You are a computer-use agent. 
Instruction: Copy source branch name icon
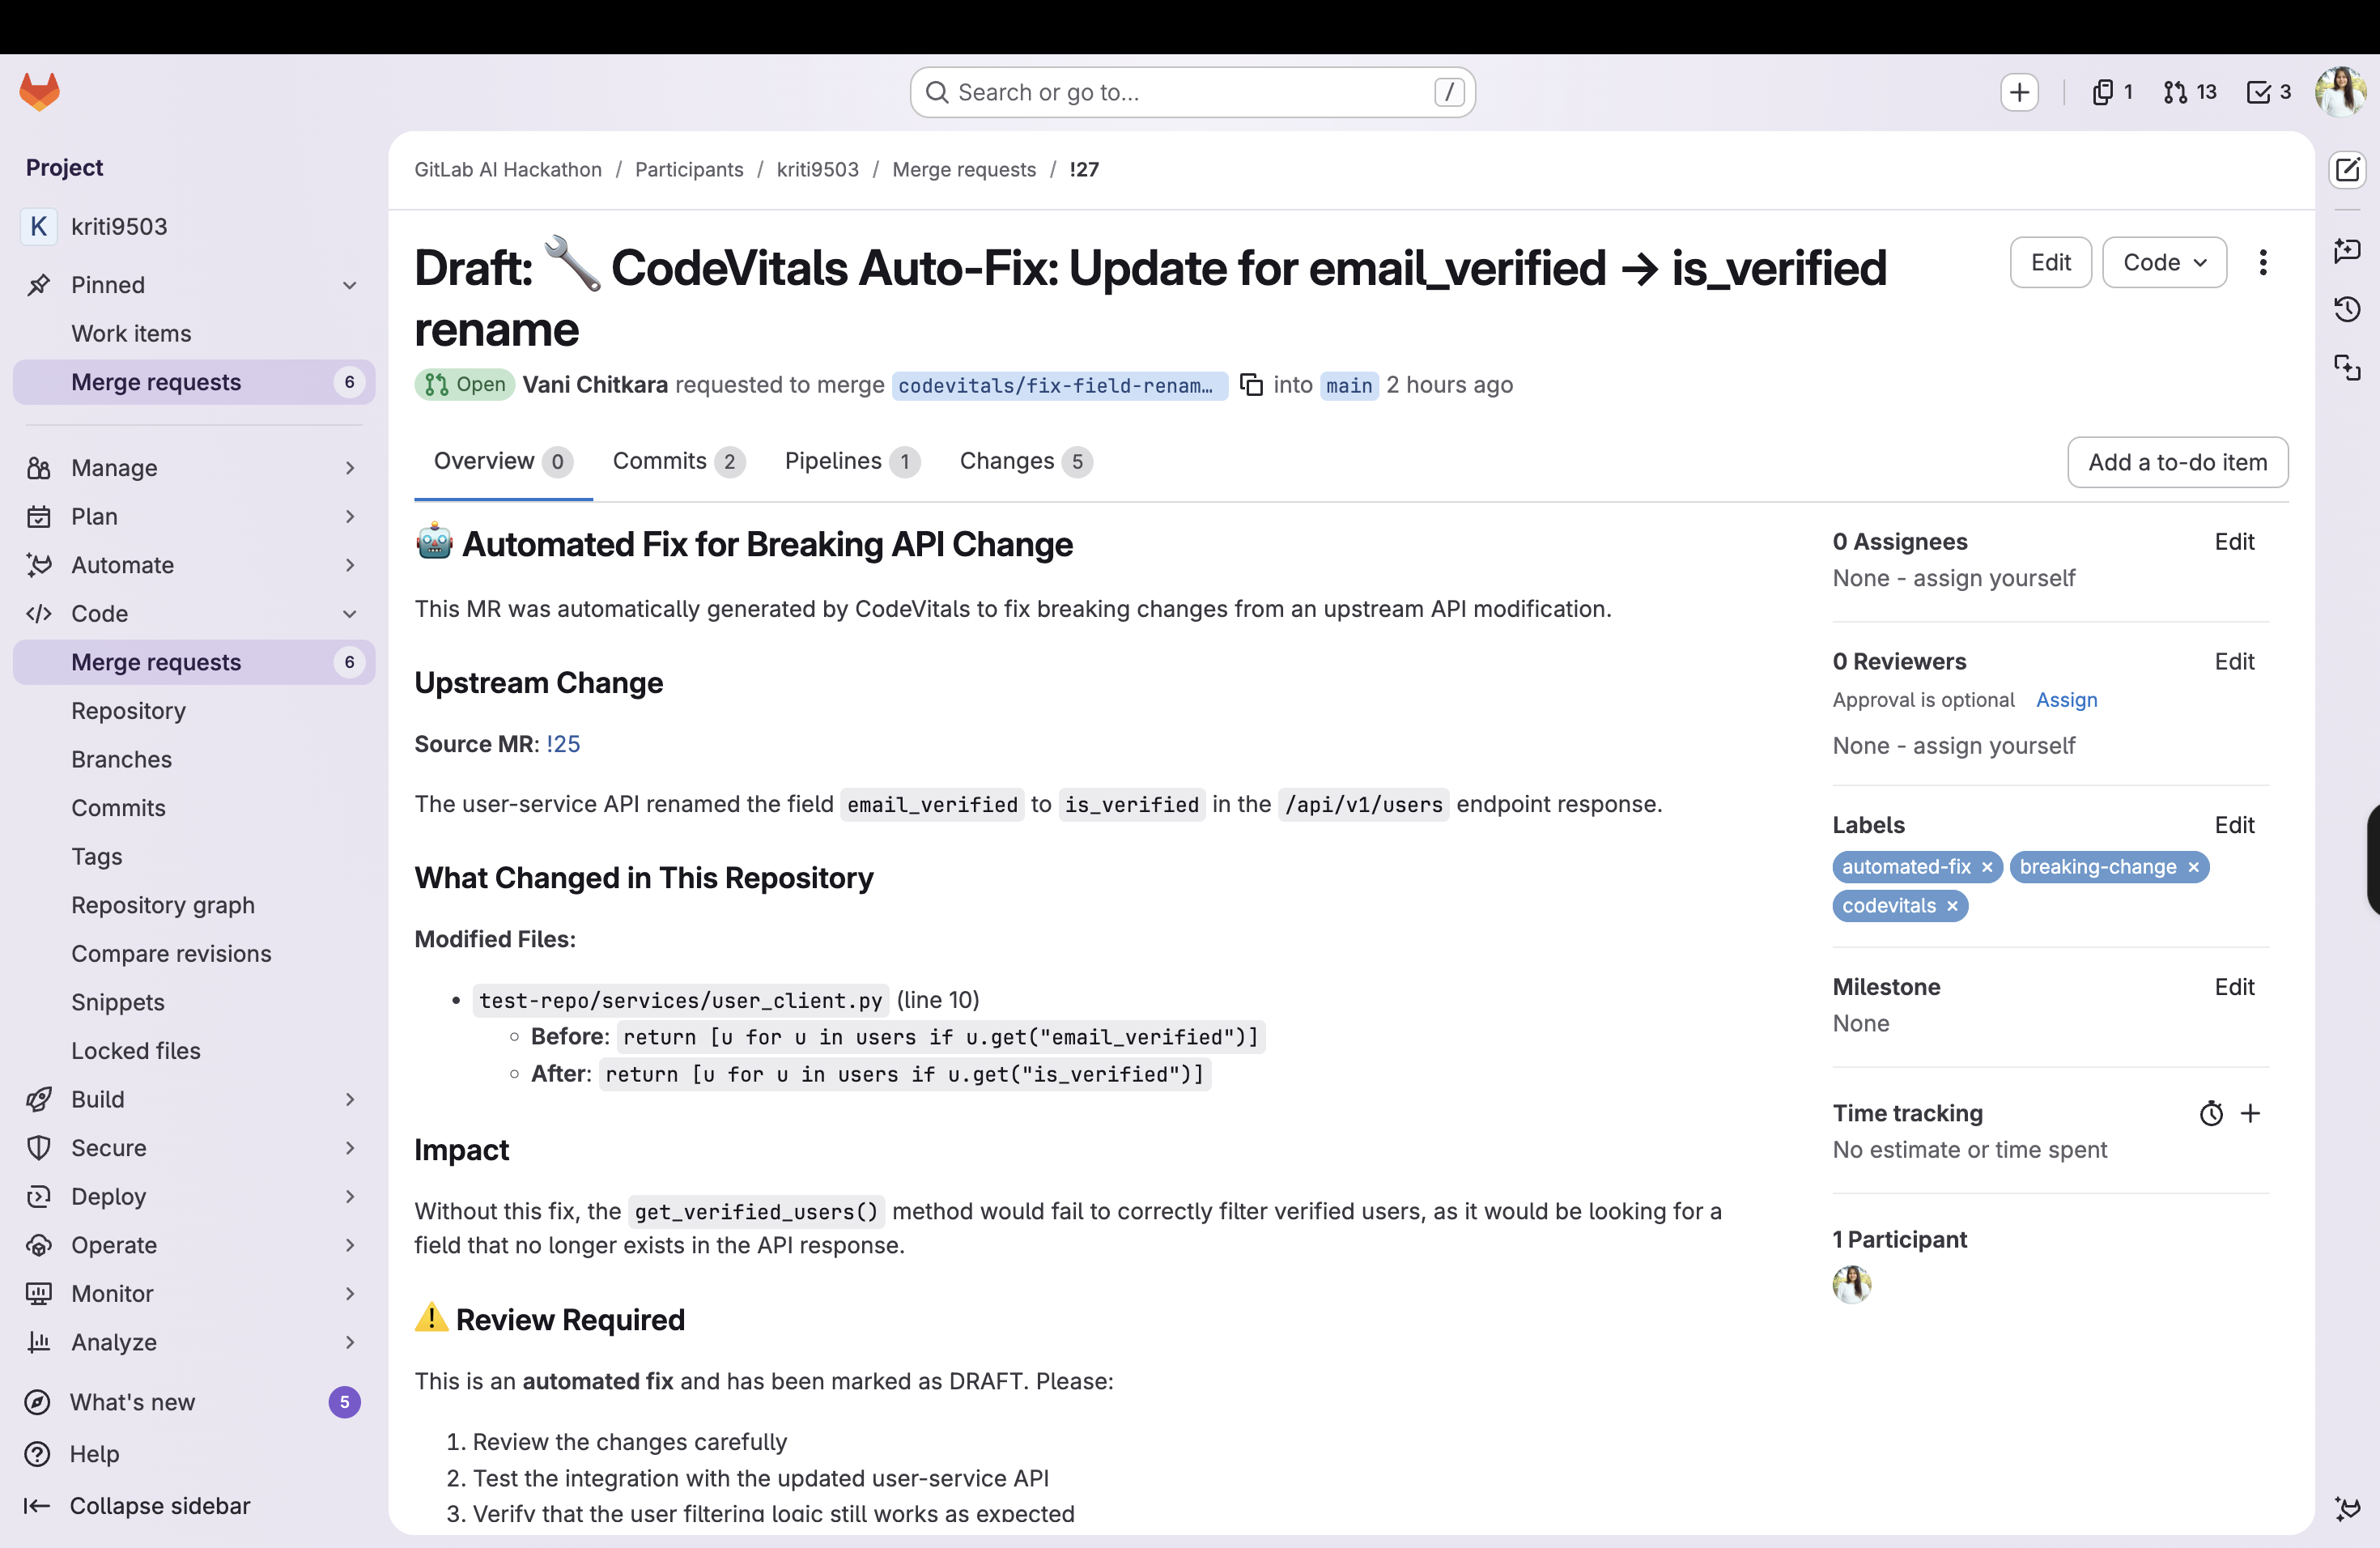pyautogui.click(x=1251, y=385)
